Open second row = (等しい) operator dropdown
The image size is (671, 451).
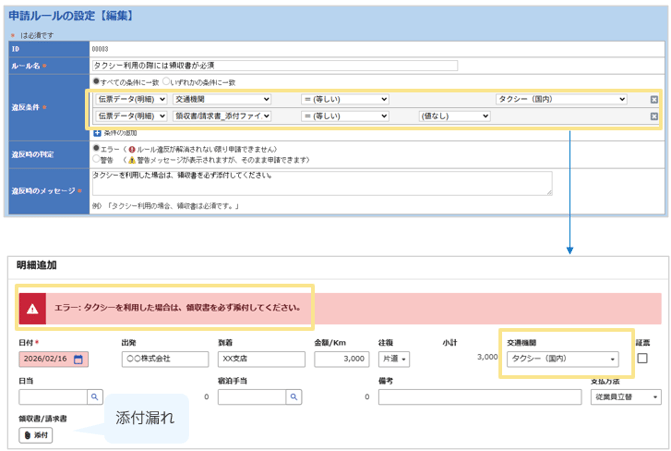pos(345,116)
